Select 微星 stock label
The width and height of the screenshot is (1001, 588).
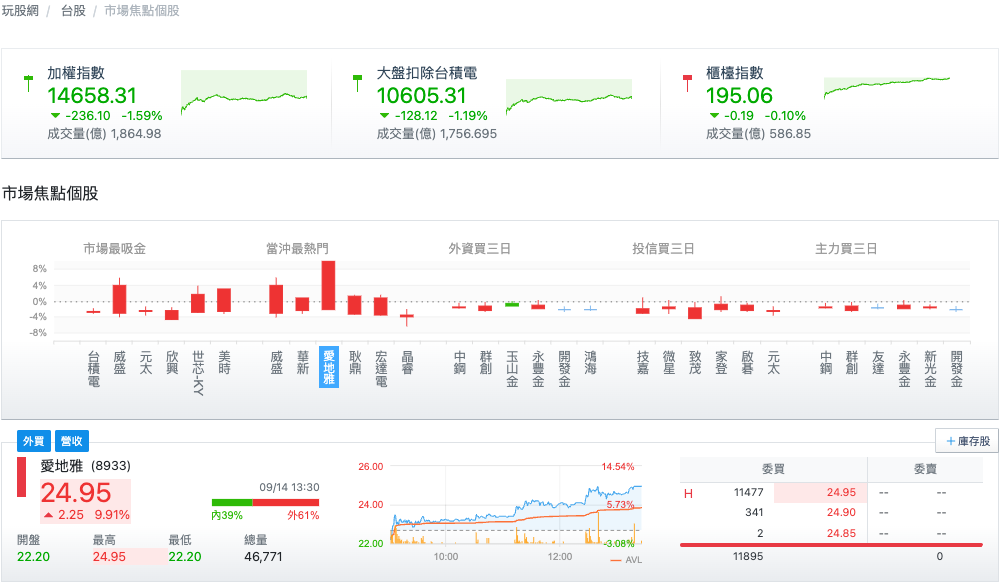tap(669, 363)
